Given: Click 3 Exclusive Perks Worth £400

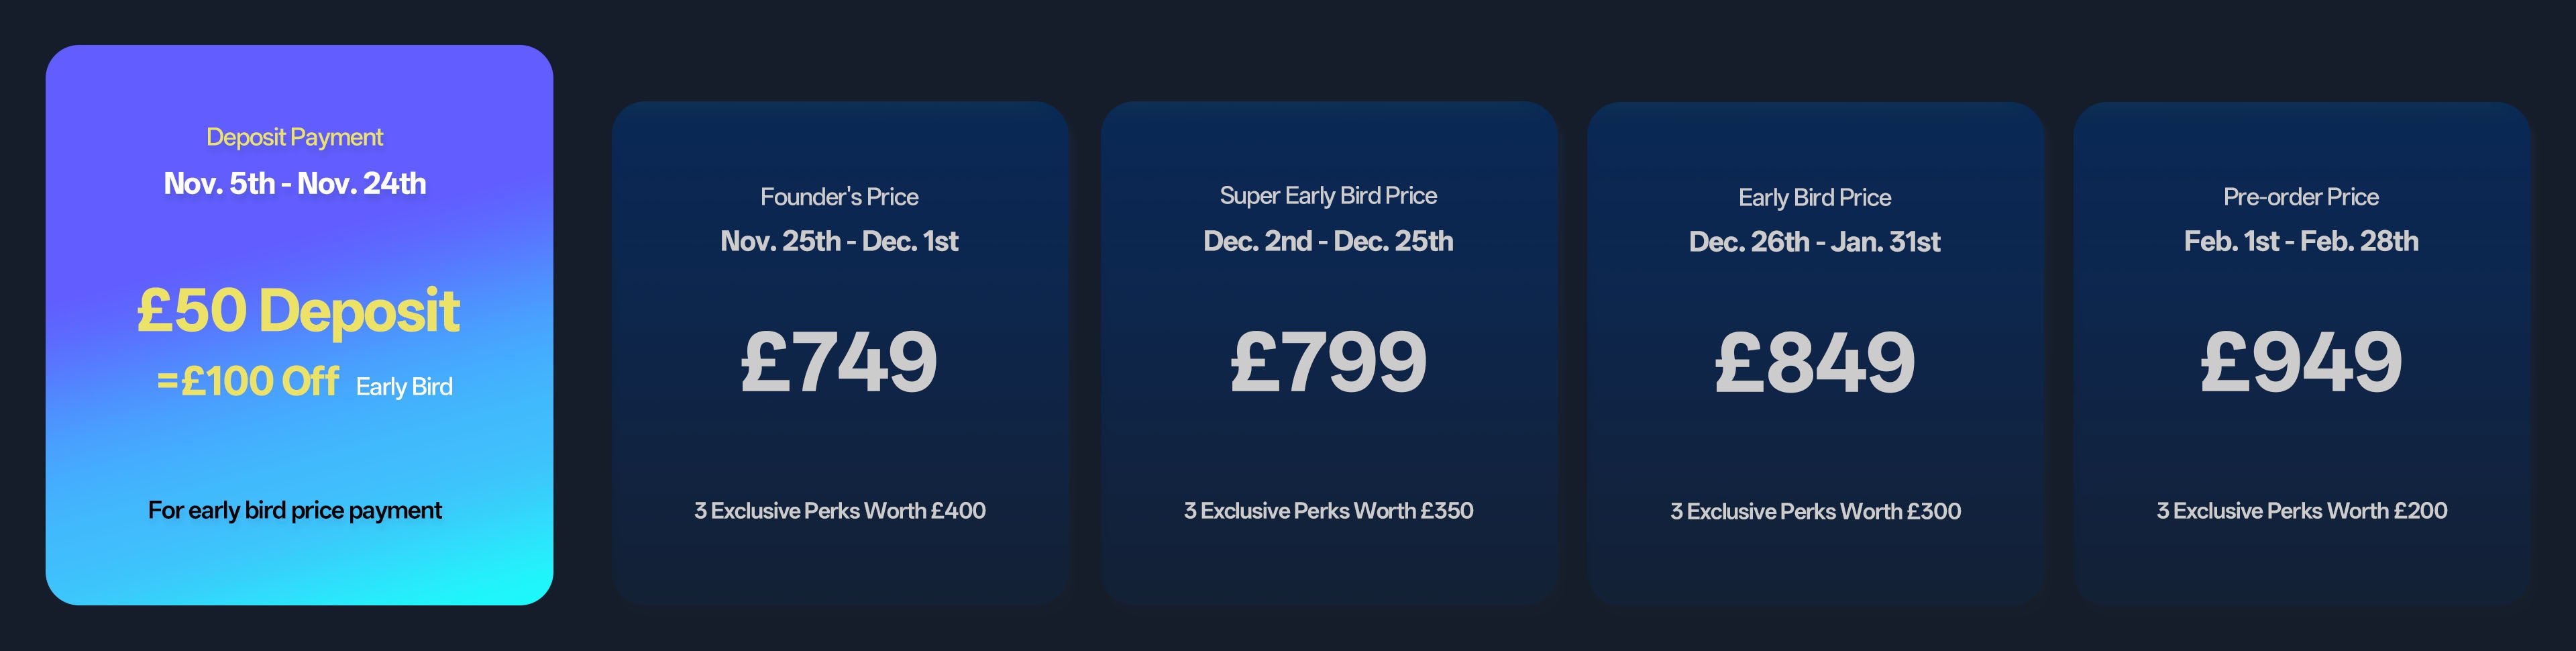Looking at the screenshot, I should click(x=839, y=510).
